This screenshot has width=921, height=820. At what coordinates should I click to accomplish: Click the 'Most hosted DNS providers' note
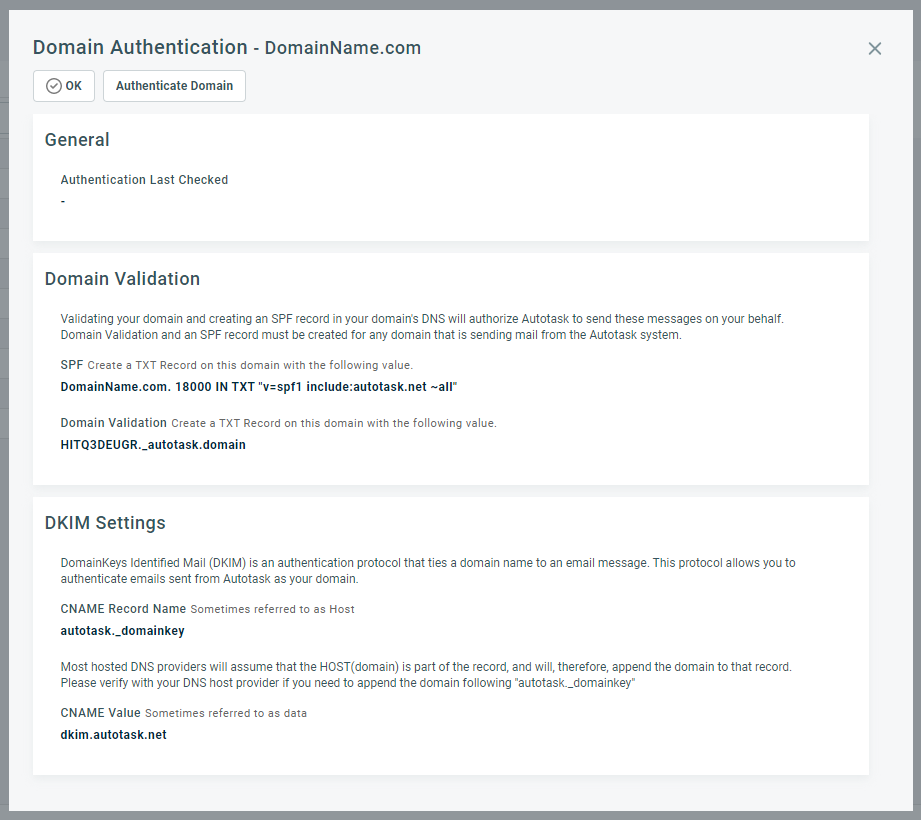pyautogui.click(x=426, y=675)
